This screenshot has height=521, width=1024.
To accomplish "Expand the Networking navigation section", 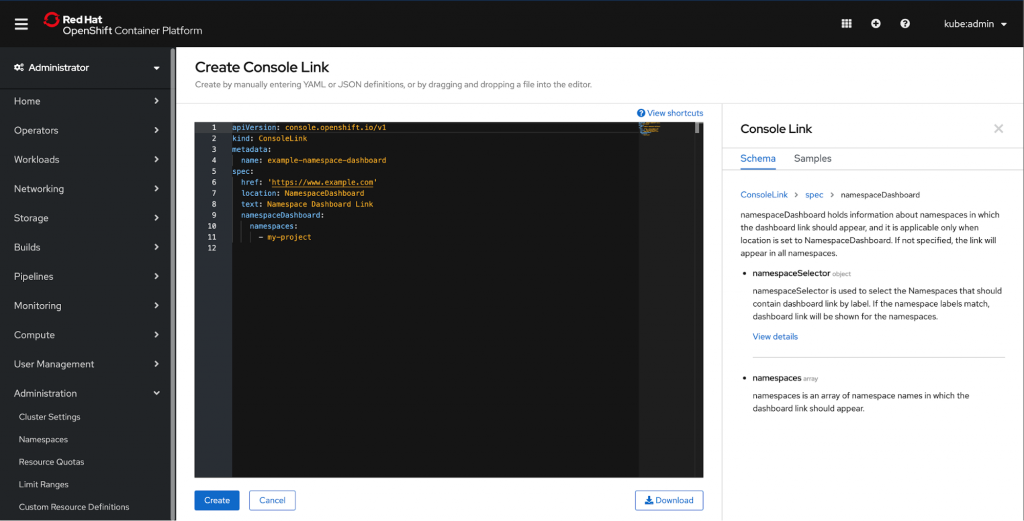I will click(87, 188).
